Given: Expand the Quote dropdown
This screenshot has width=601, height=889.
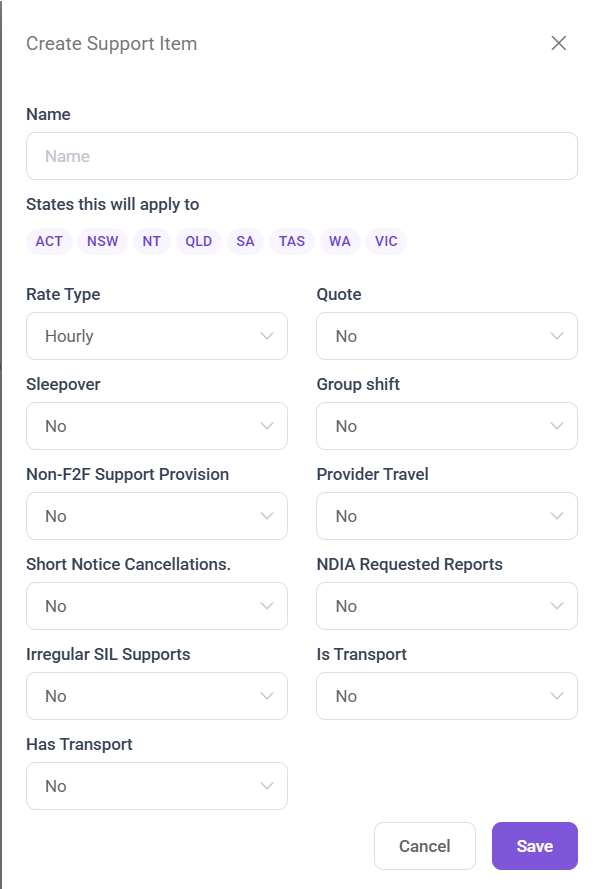Looking at the screenshot, I should tap(446, 336).
